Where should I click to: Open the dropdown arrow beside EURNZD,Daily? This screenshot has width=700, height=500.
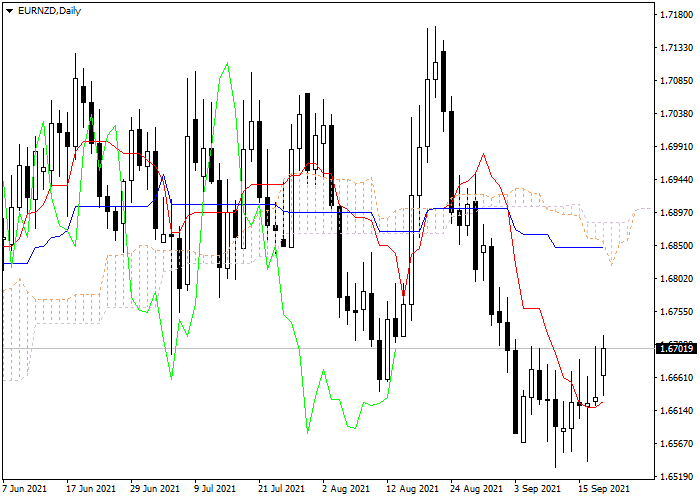tap(10, 11)
